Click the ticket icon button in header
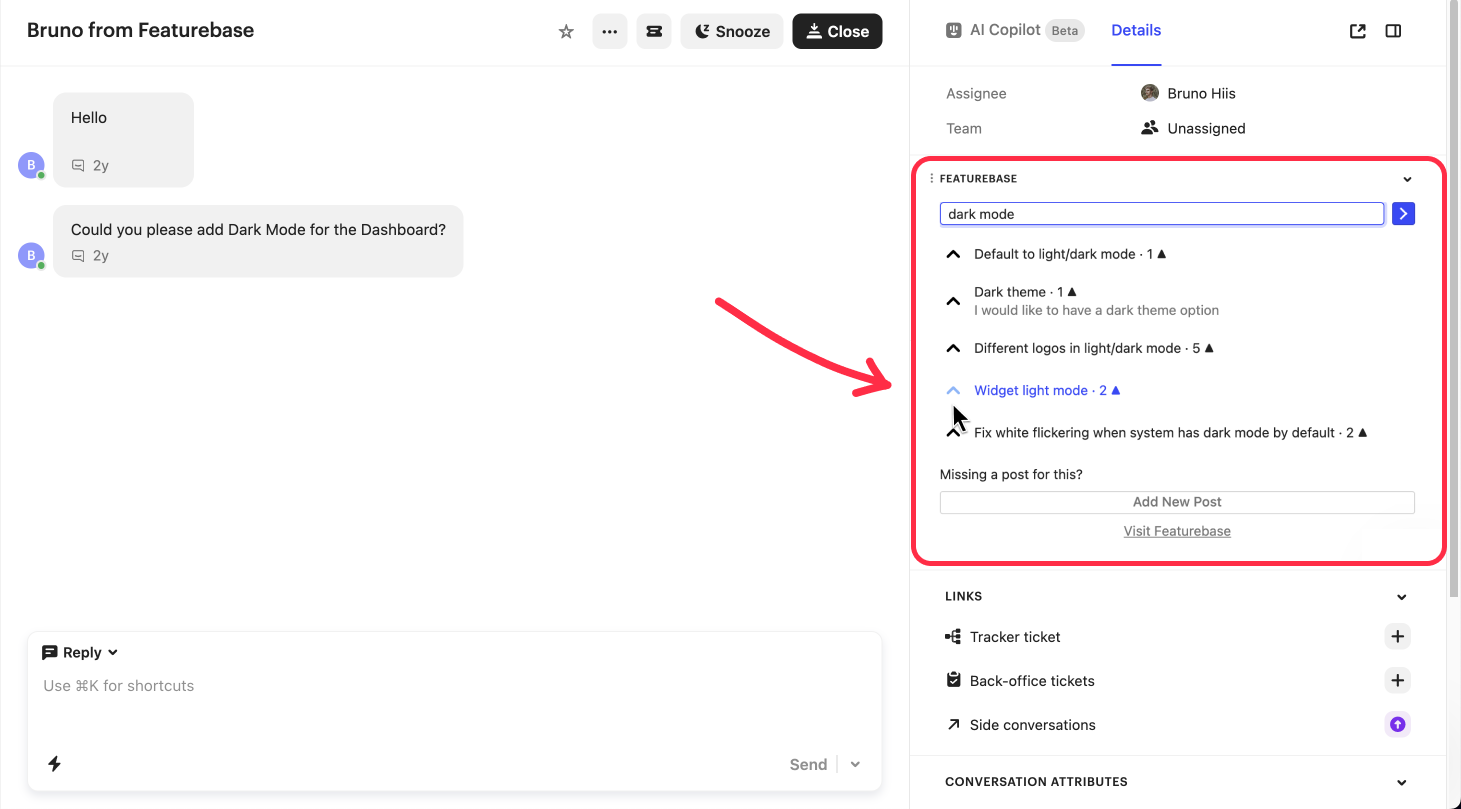 (x=654, y=31)
